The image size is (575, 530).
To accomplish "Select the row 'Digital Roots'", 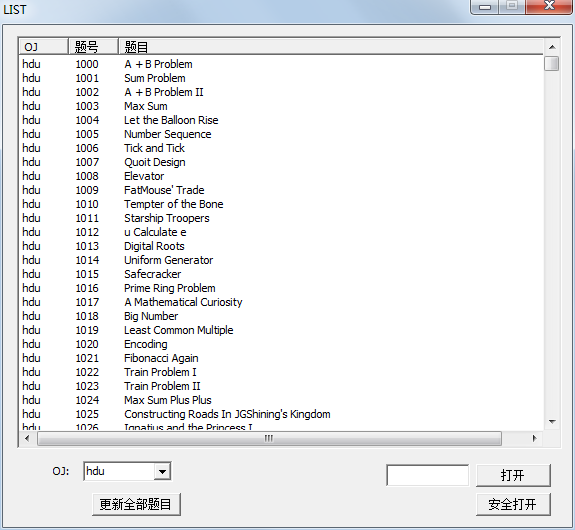I will click(281, 246).
